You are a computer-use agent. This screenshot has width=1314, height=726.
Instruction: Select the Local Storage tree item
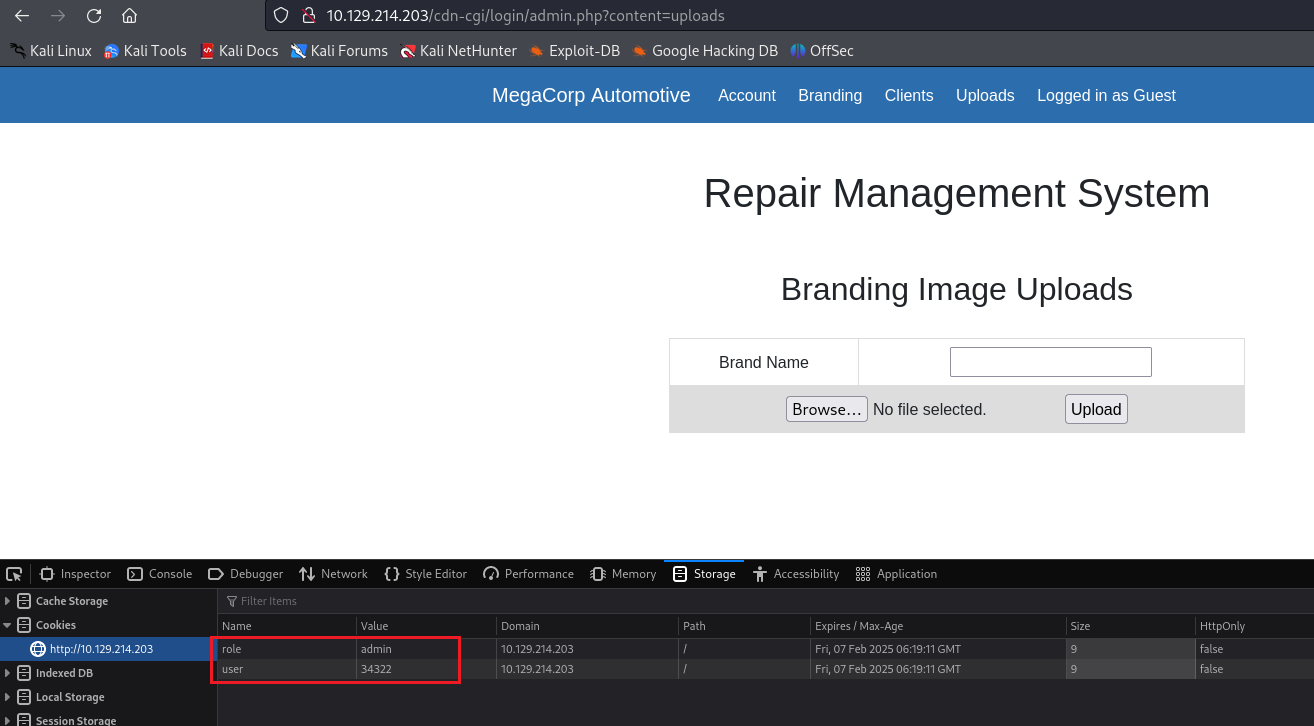(69, 697)
